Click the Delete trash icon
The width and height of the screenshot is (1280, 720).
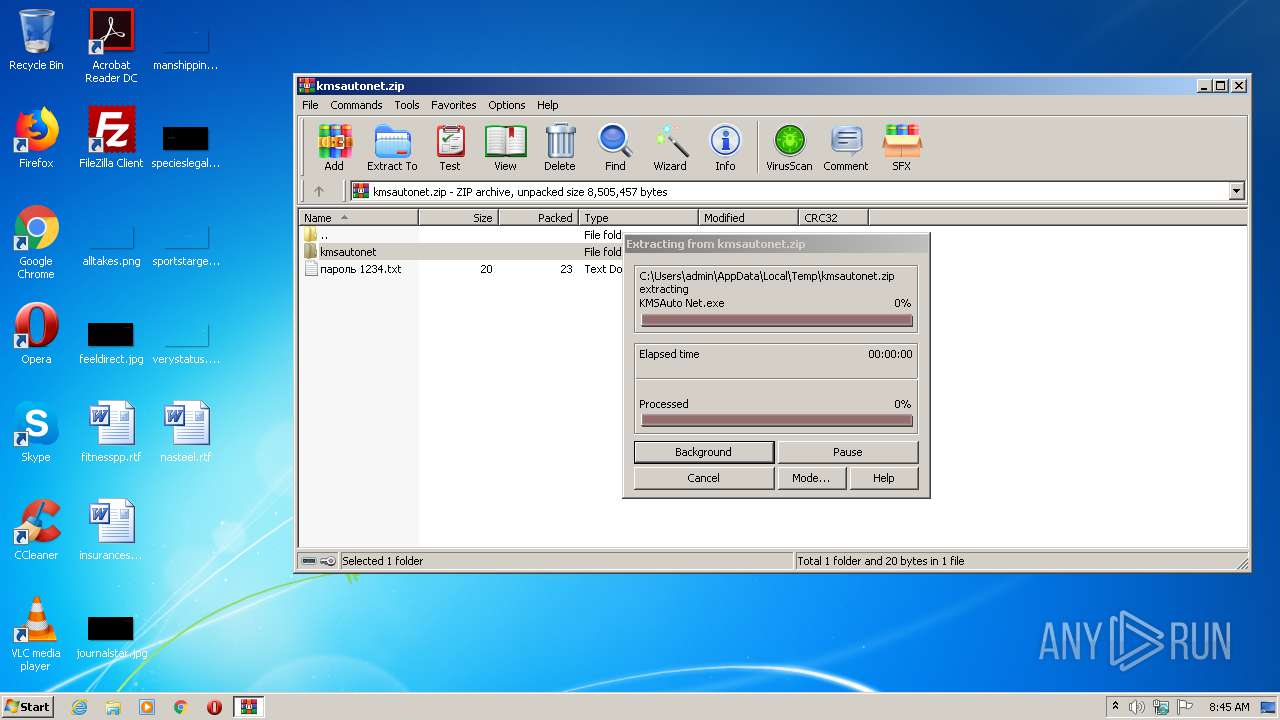(560, 148)
